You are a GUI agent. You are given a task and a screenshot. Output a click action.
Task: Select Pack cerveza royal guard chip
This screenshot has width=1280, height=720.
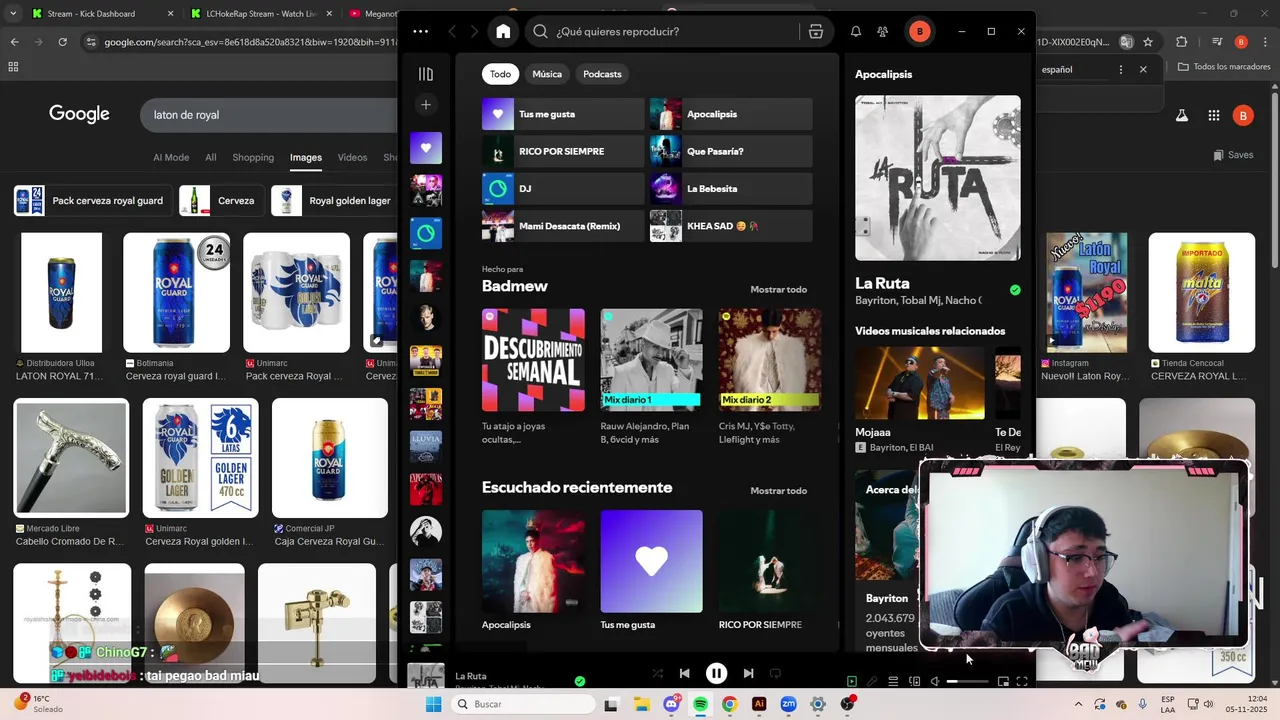[92, 200]
